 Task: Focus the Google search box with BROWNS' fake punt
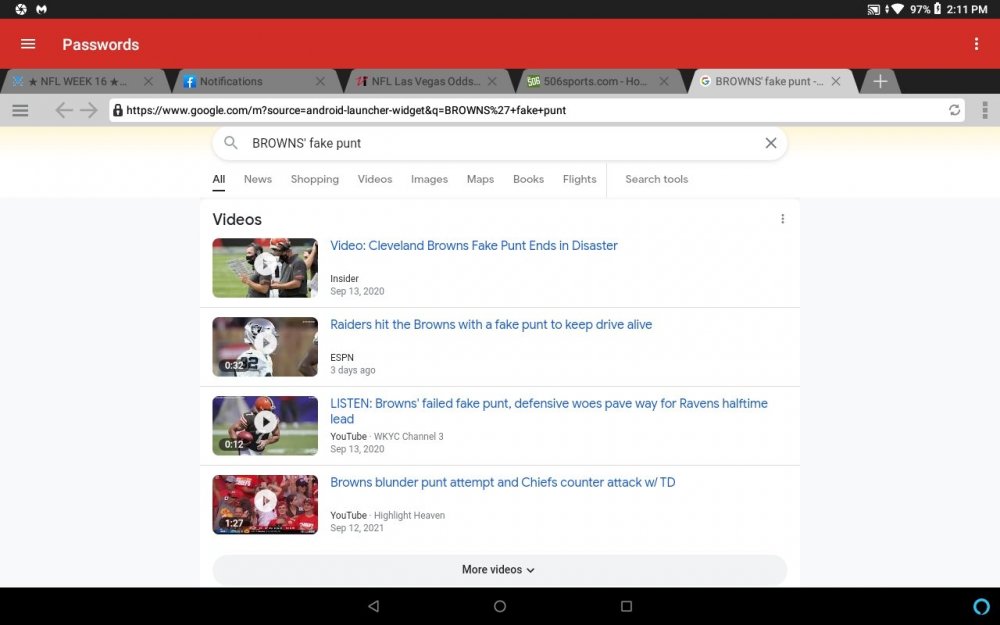(499, 143)
